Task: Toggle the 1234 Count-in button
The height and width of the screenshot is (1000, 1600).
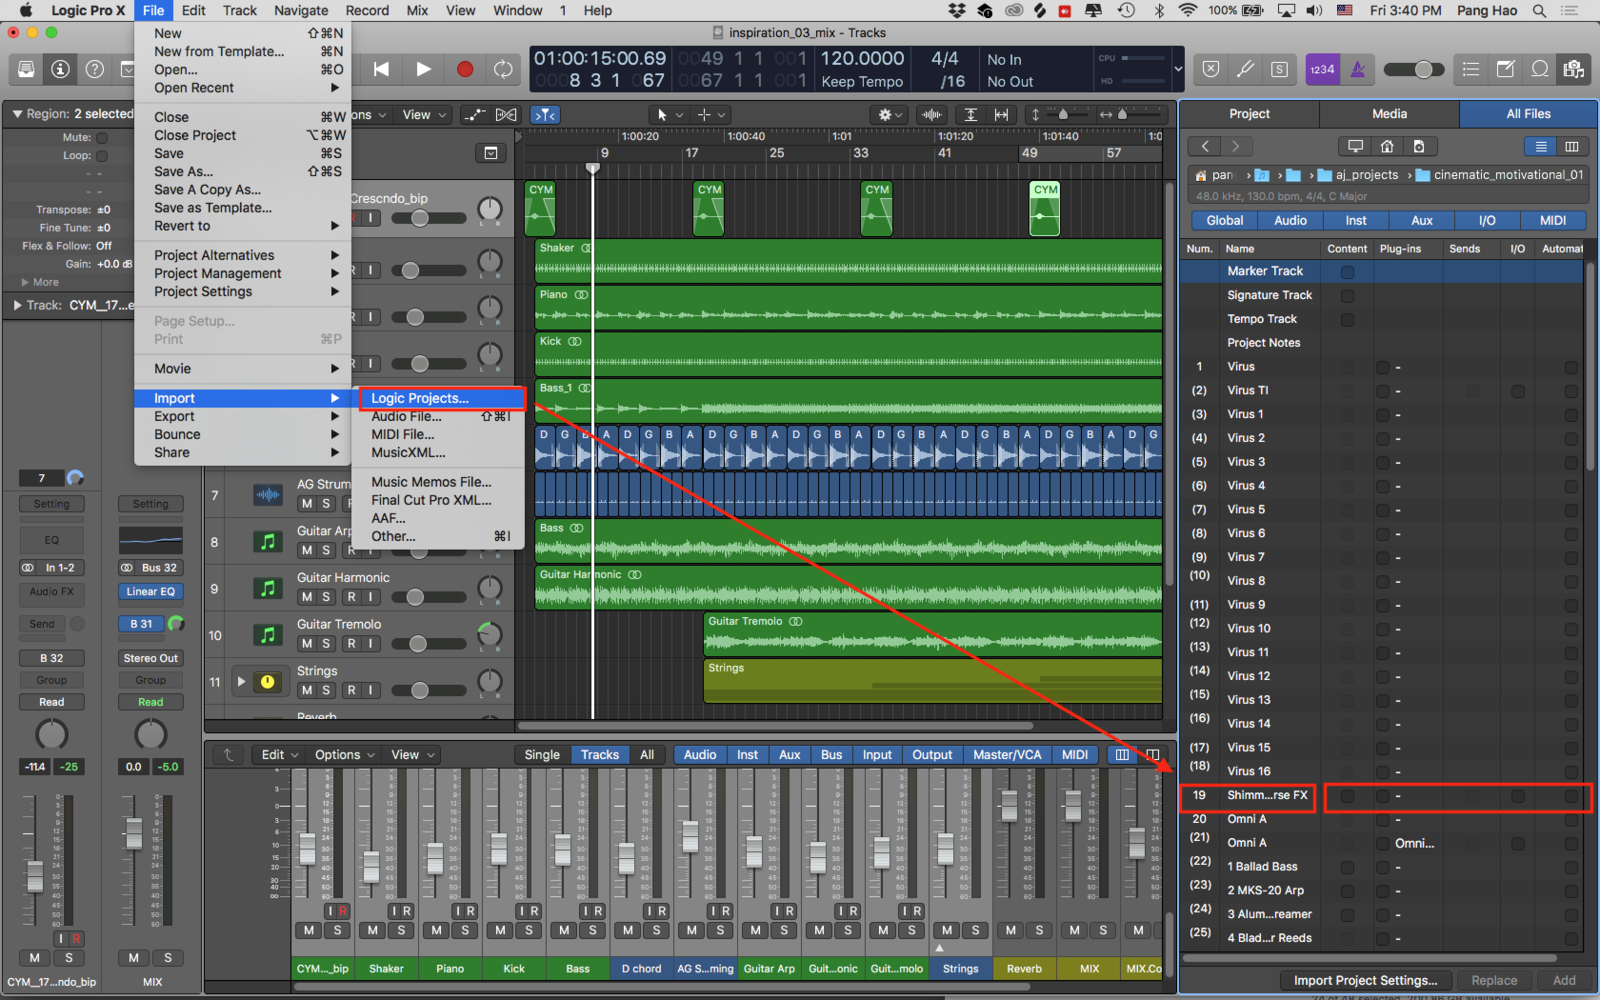Action: coord(1322,69)
